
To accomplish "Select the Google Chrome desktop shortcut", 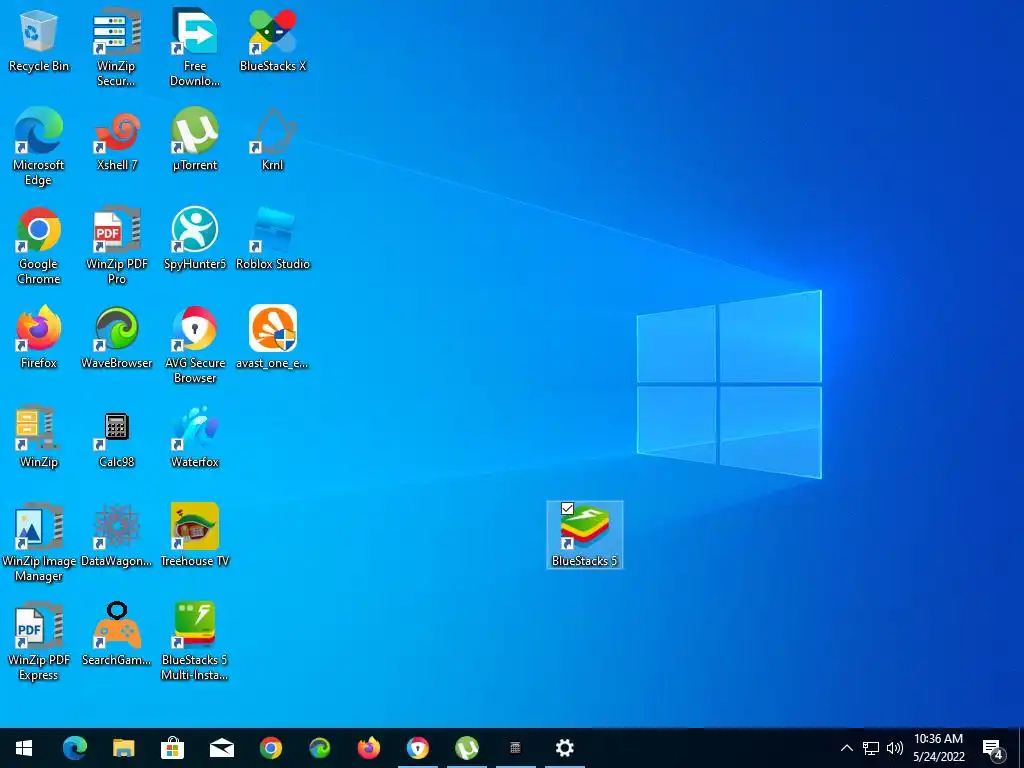I will [x=39, y=244].
